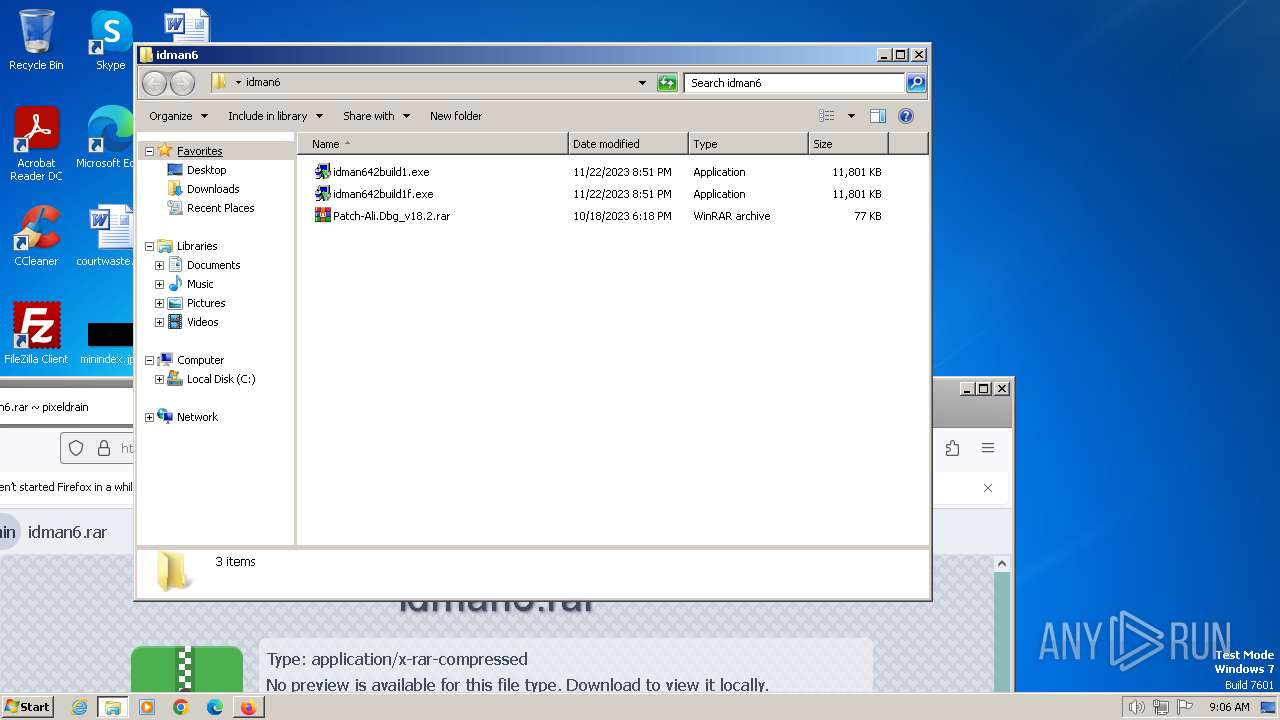1280x720 pixels.
Task: Collapse Libraries tree group
Action: point(149,246)
